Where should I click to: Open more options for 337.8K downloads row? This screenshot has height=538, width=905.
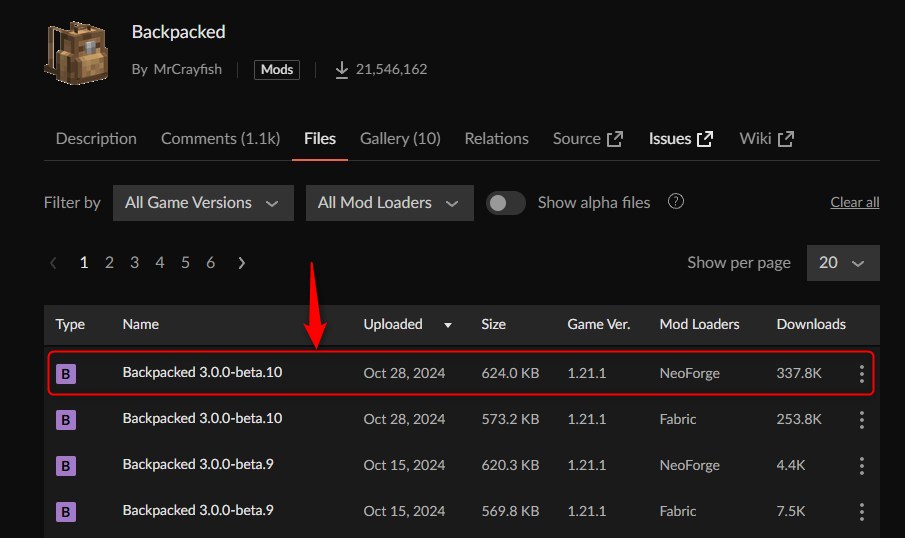pos(862,373)
